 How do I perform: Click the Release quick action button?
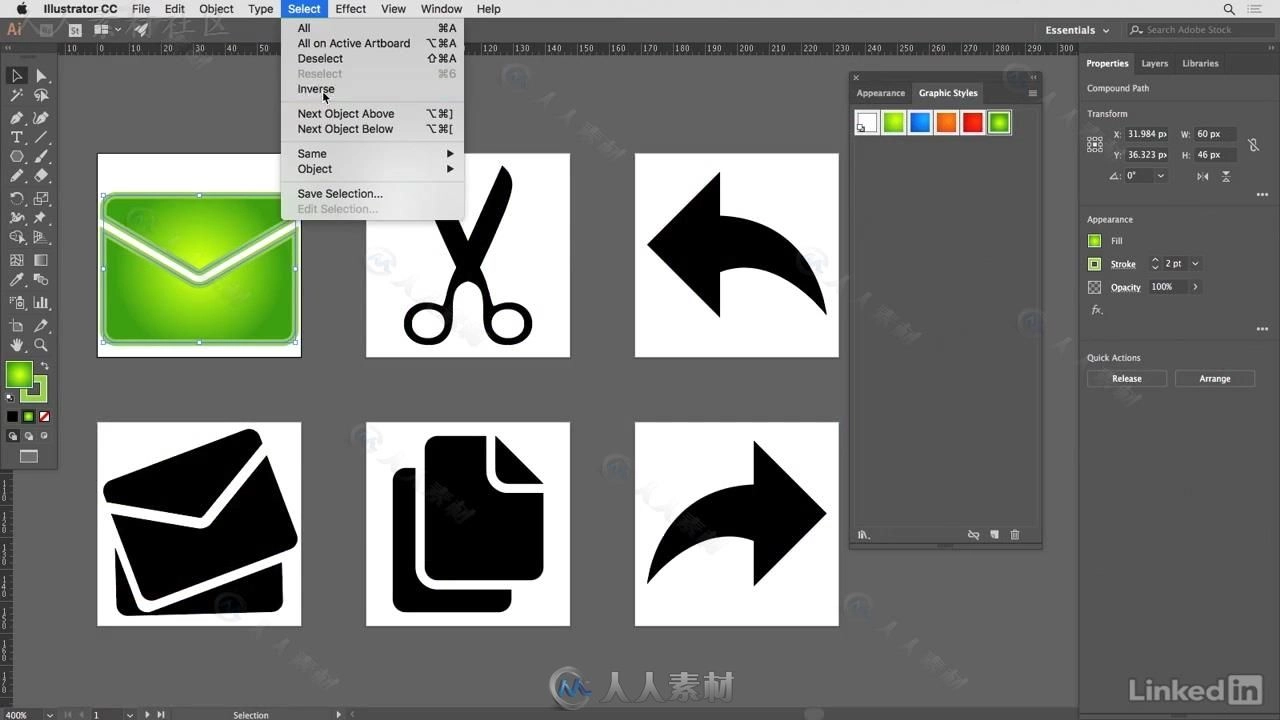[x=1126, y=379]
